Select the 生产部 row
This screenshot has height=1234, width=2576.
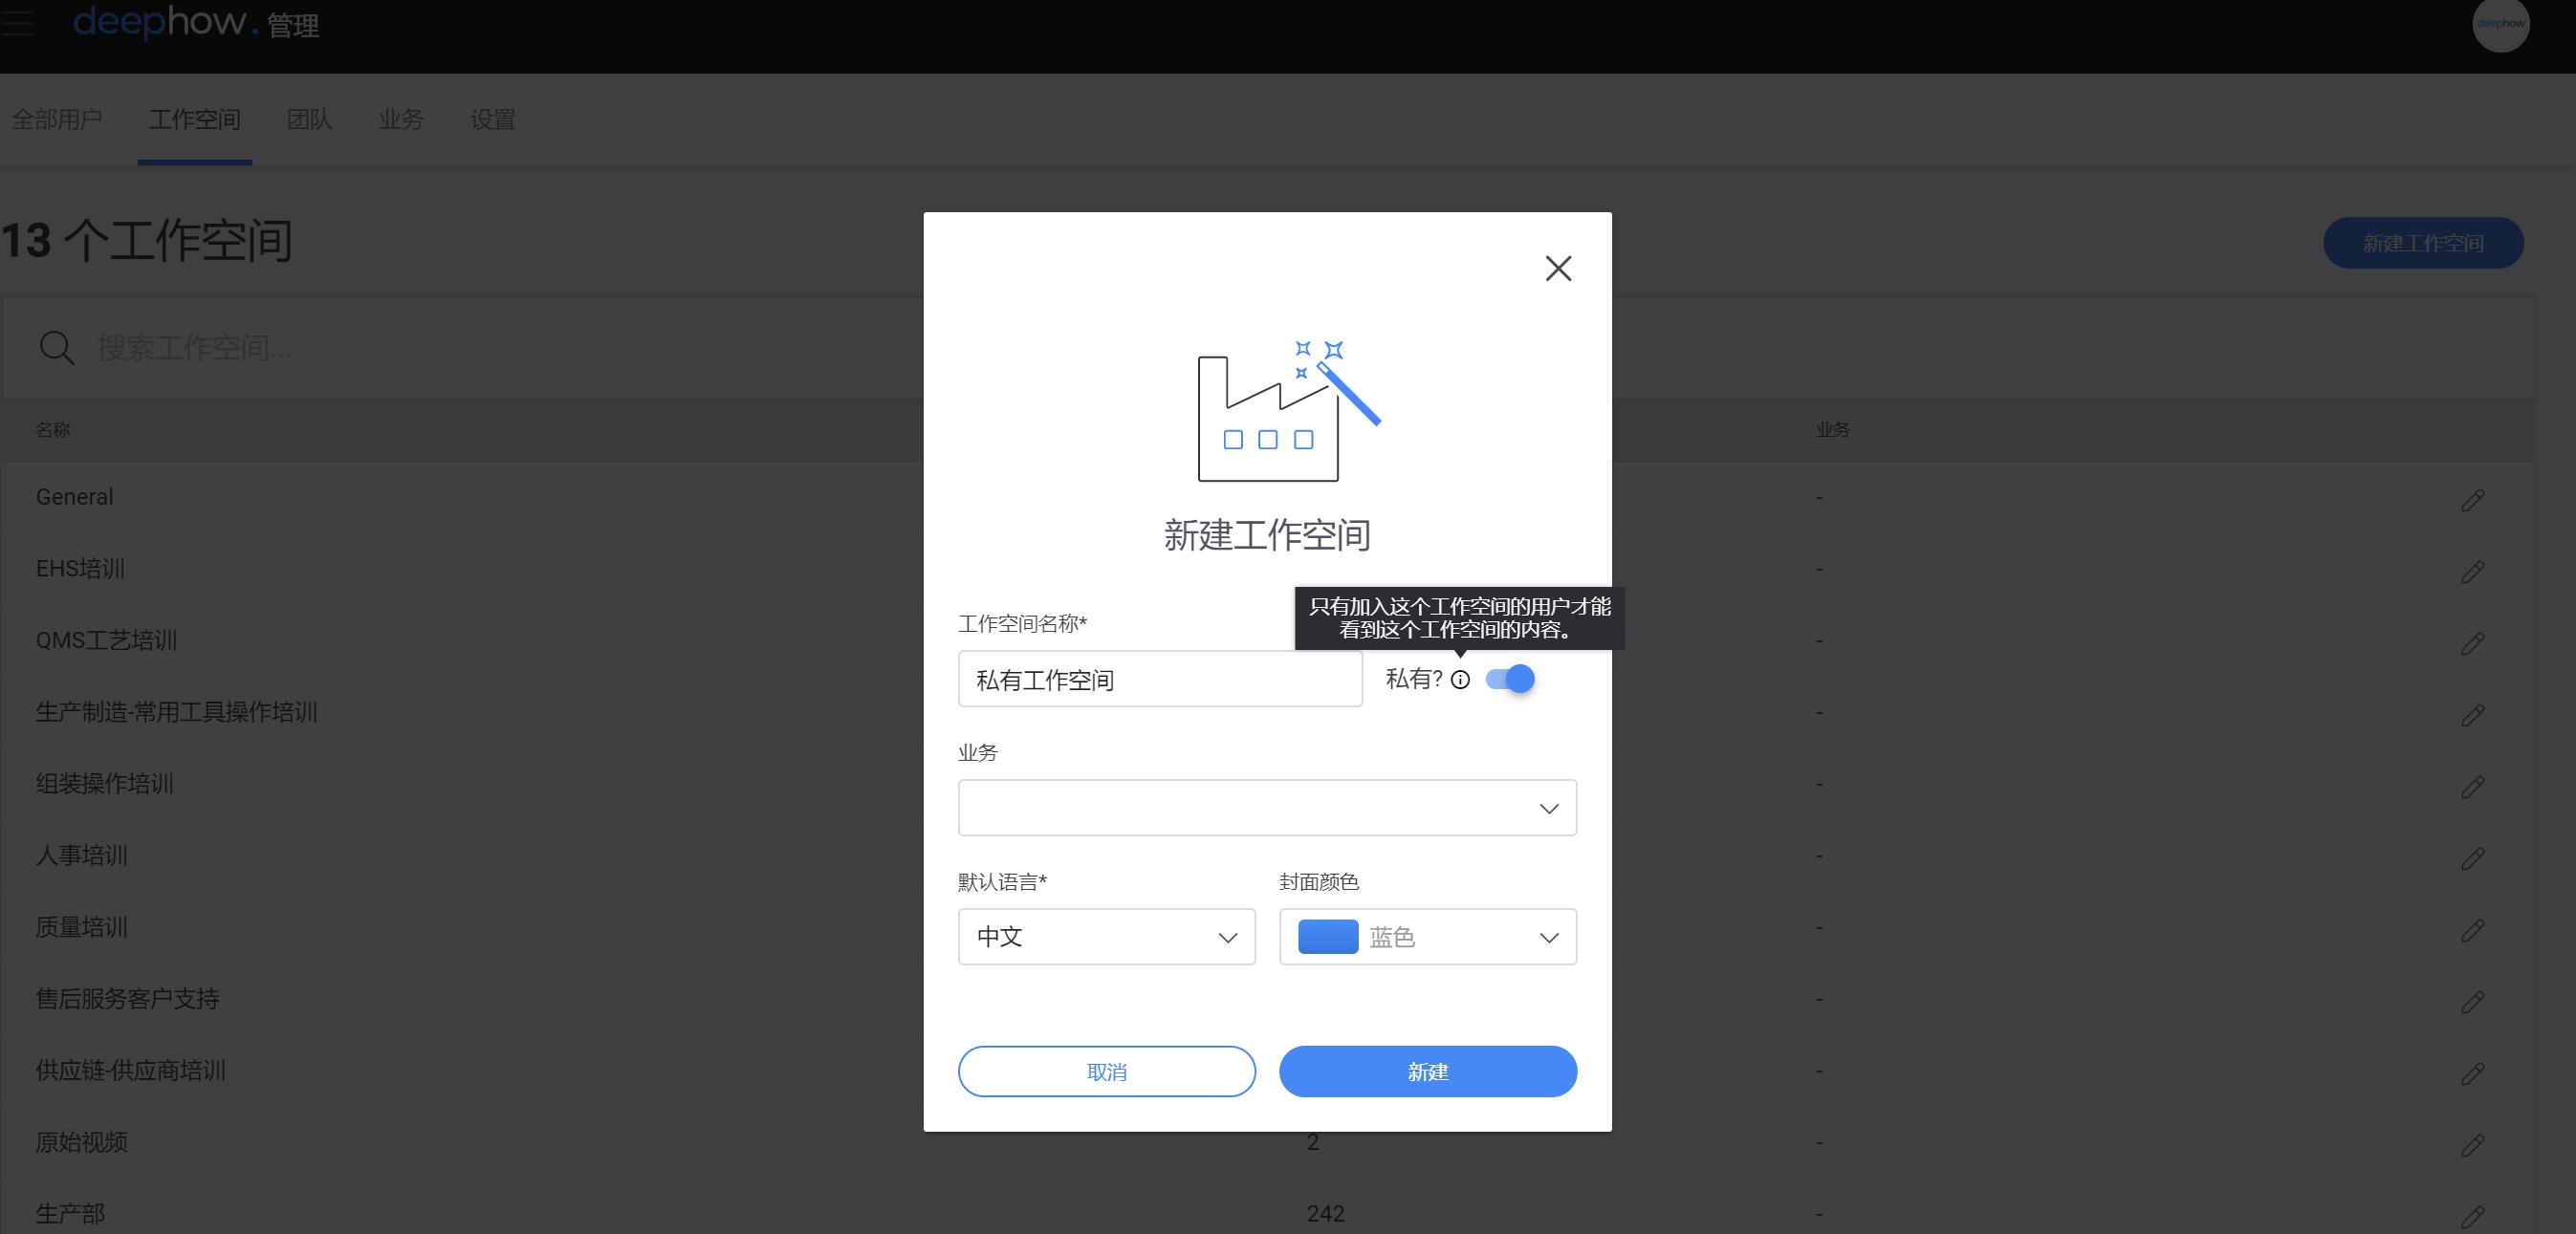pyautogui.click(x=1267, y=1207)
